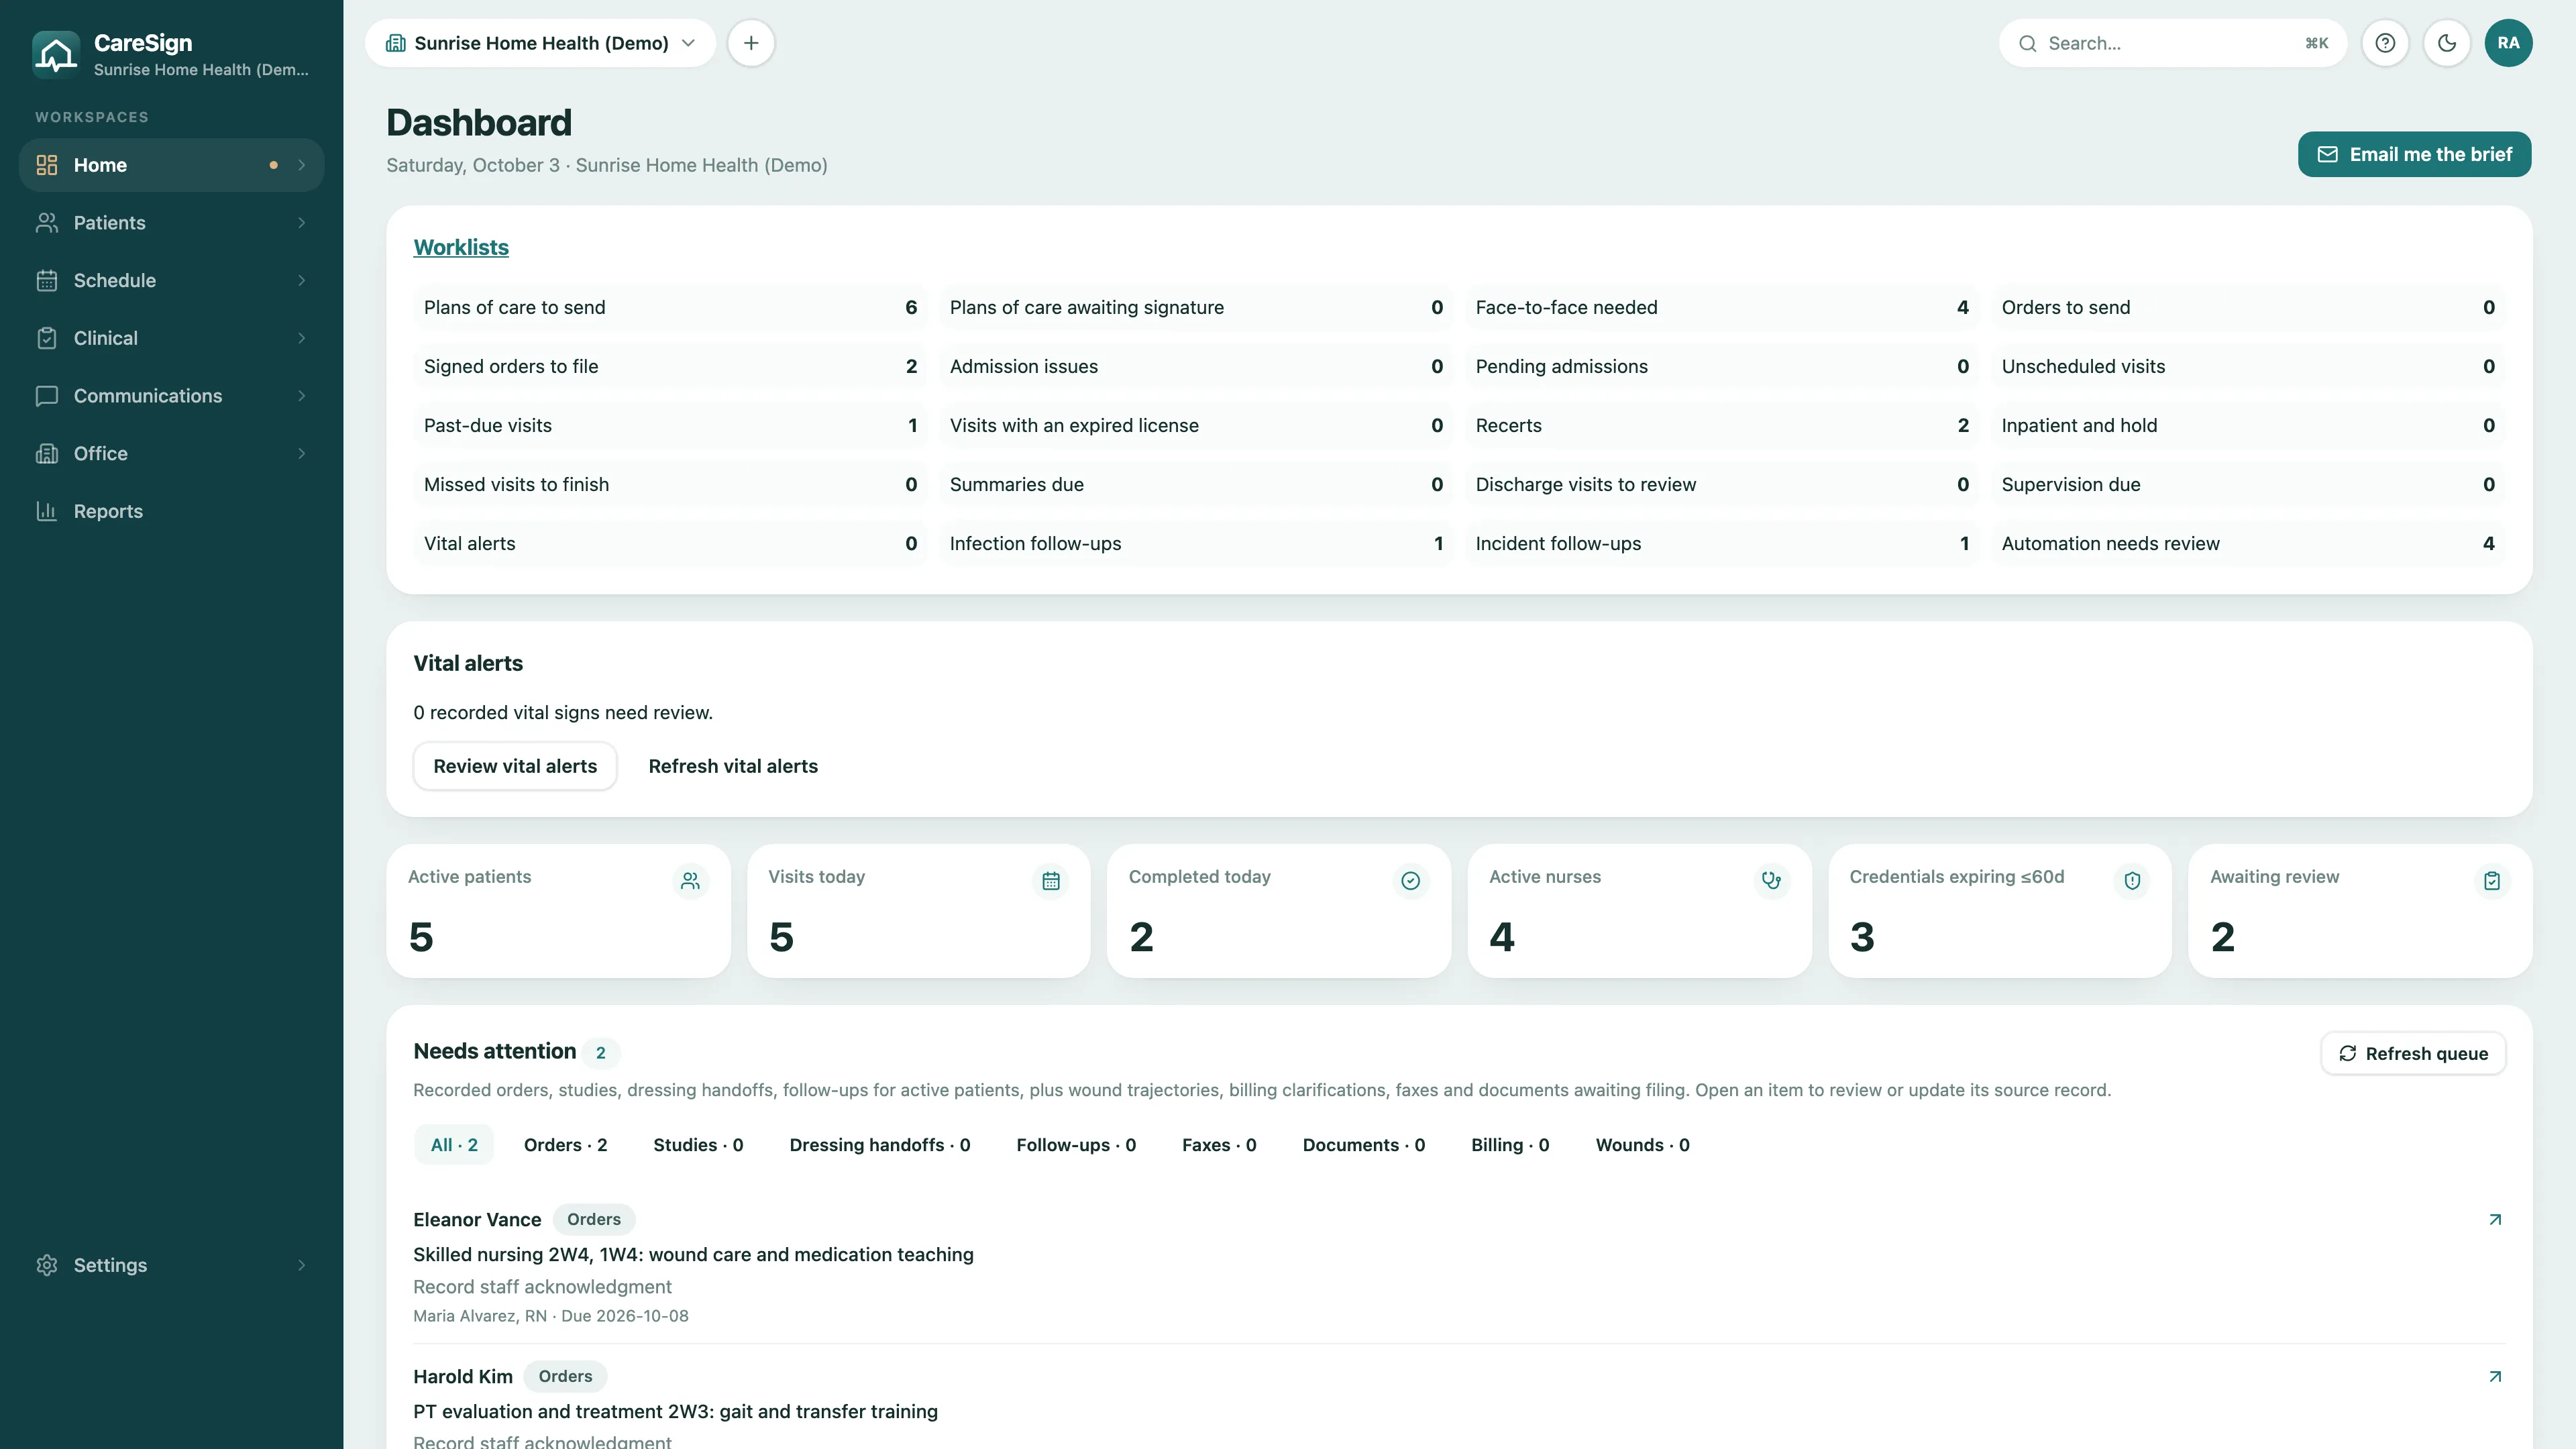Open Eleanor Vance item via arrow icon
Viewport: 2576px width, 1449px height.
[x=2495, y=1219]
